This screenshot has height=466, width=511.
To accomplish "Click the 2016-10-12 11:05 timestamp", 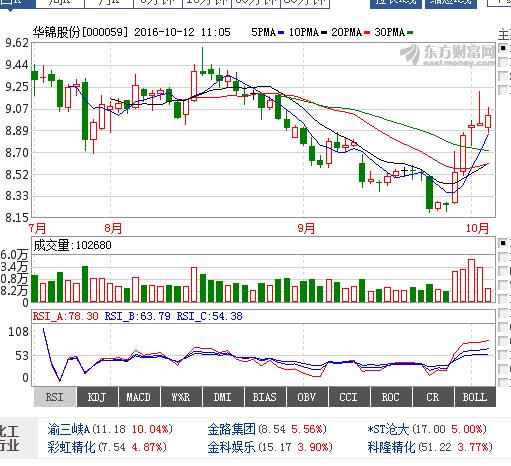I will 182,32.
